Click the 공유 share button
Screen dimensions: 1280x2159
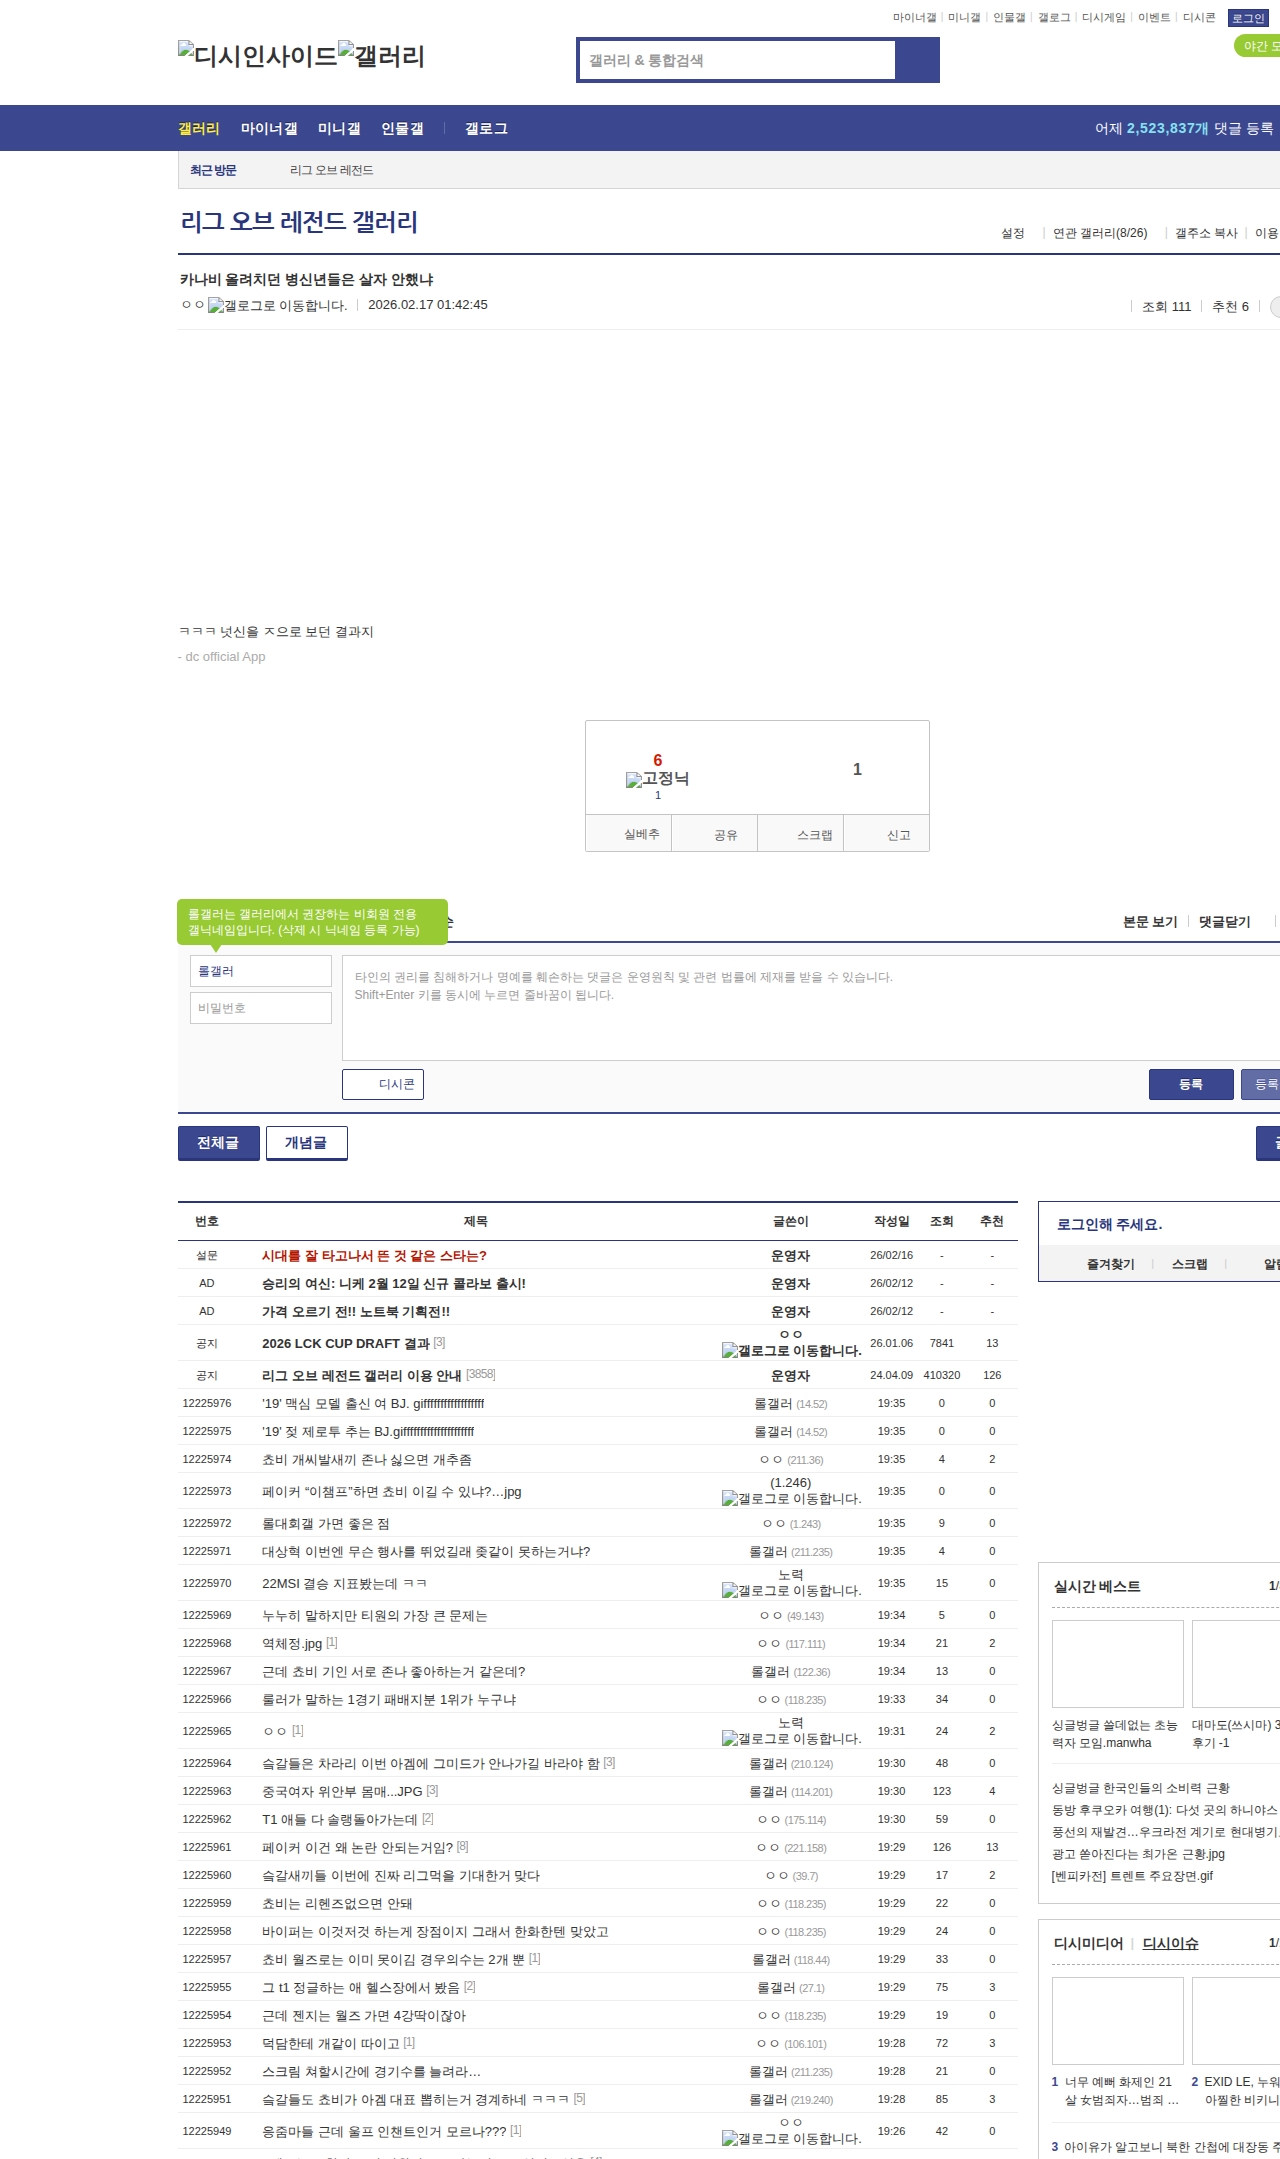pyautogui.click(x=715, y=834)
